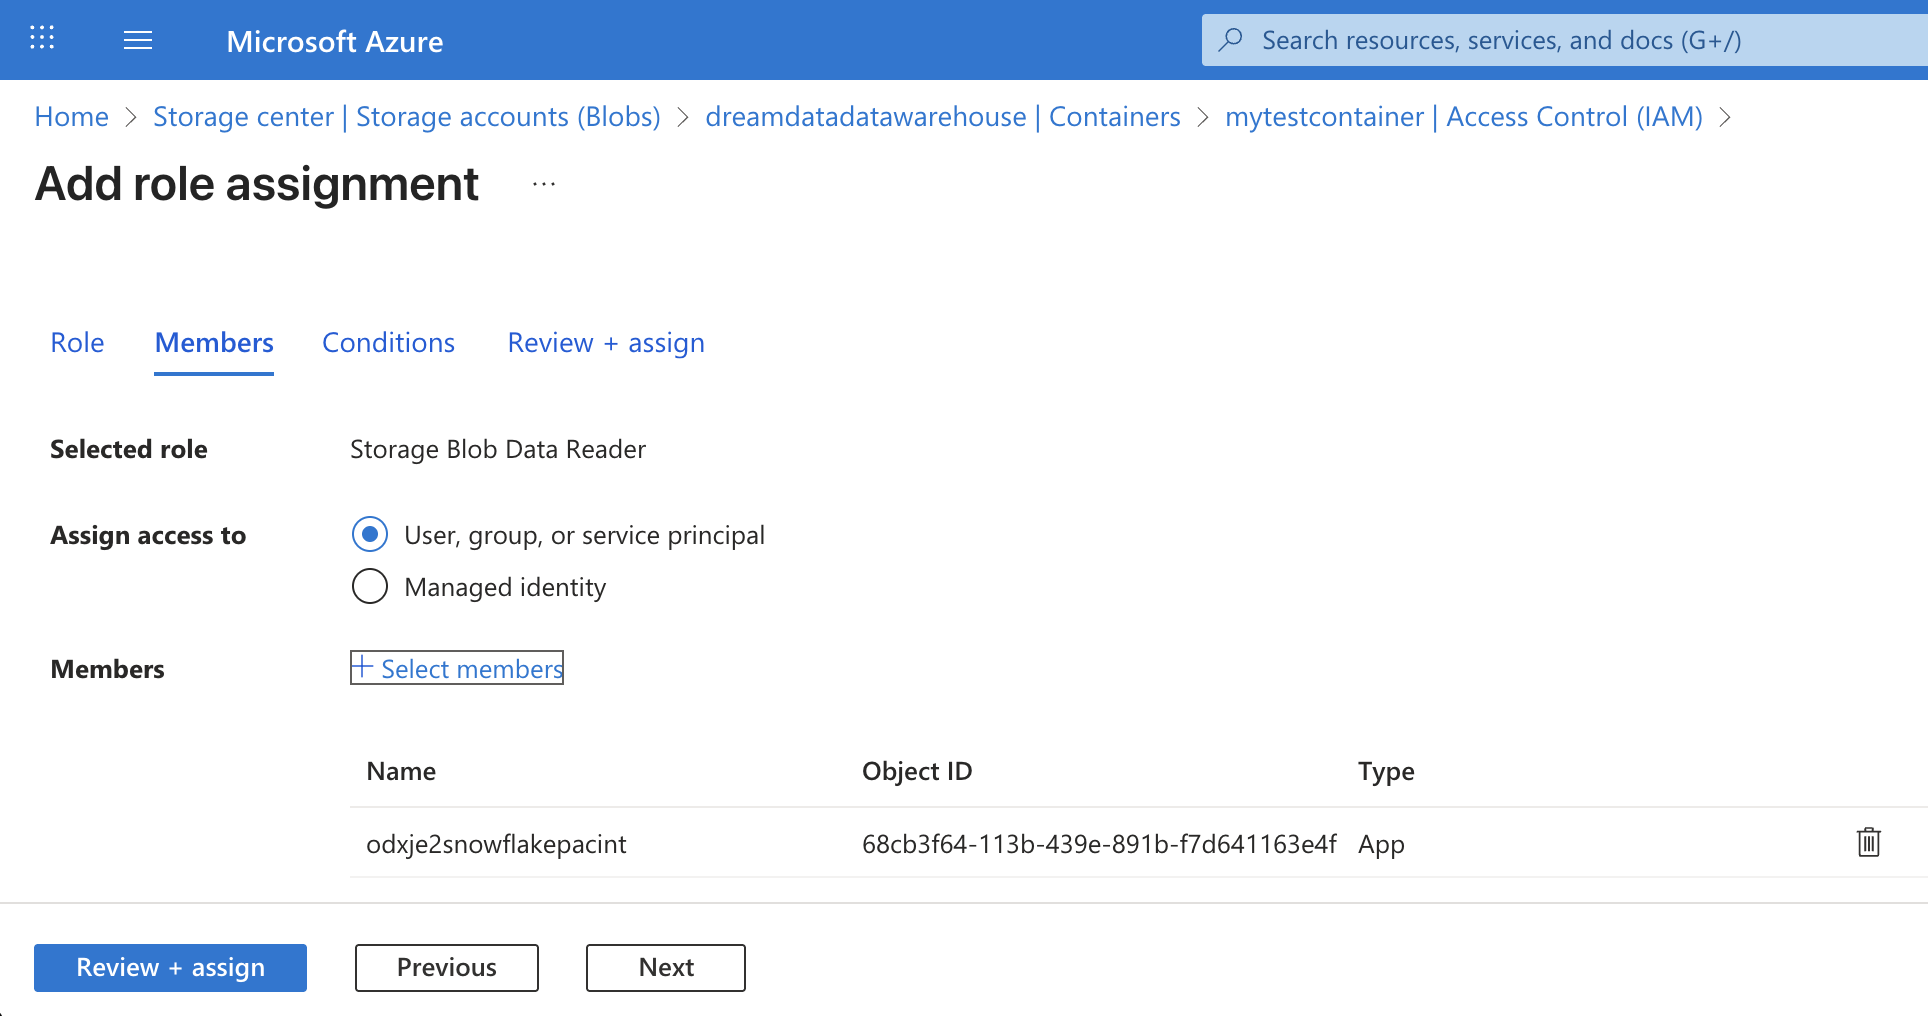
Task: Open the Azure apps grid launcher
Action: click(42, 39)
